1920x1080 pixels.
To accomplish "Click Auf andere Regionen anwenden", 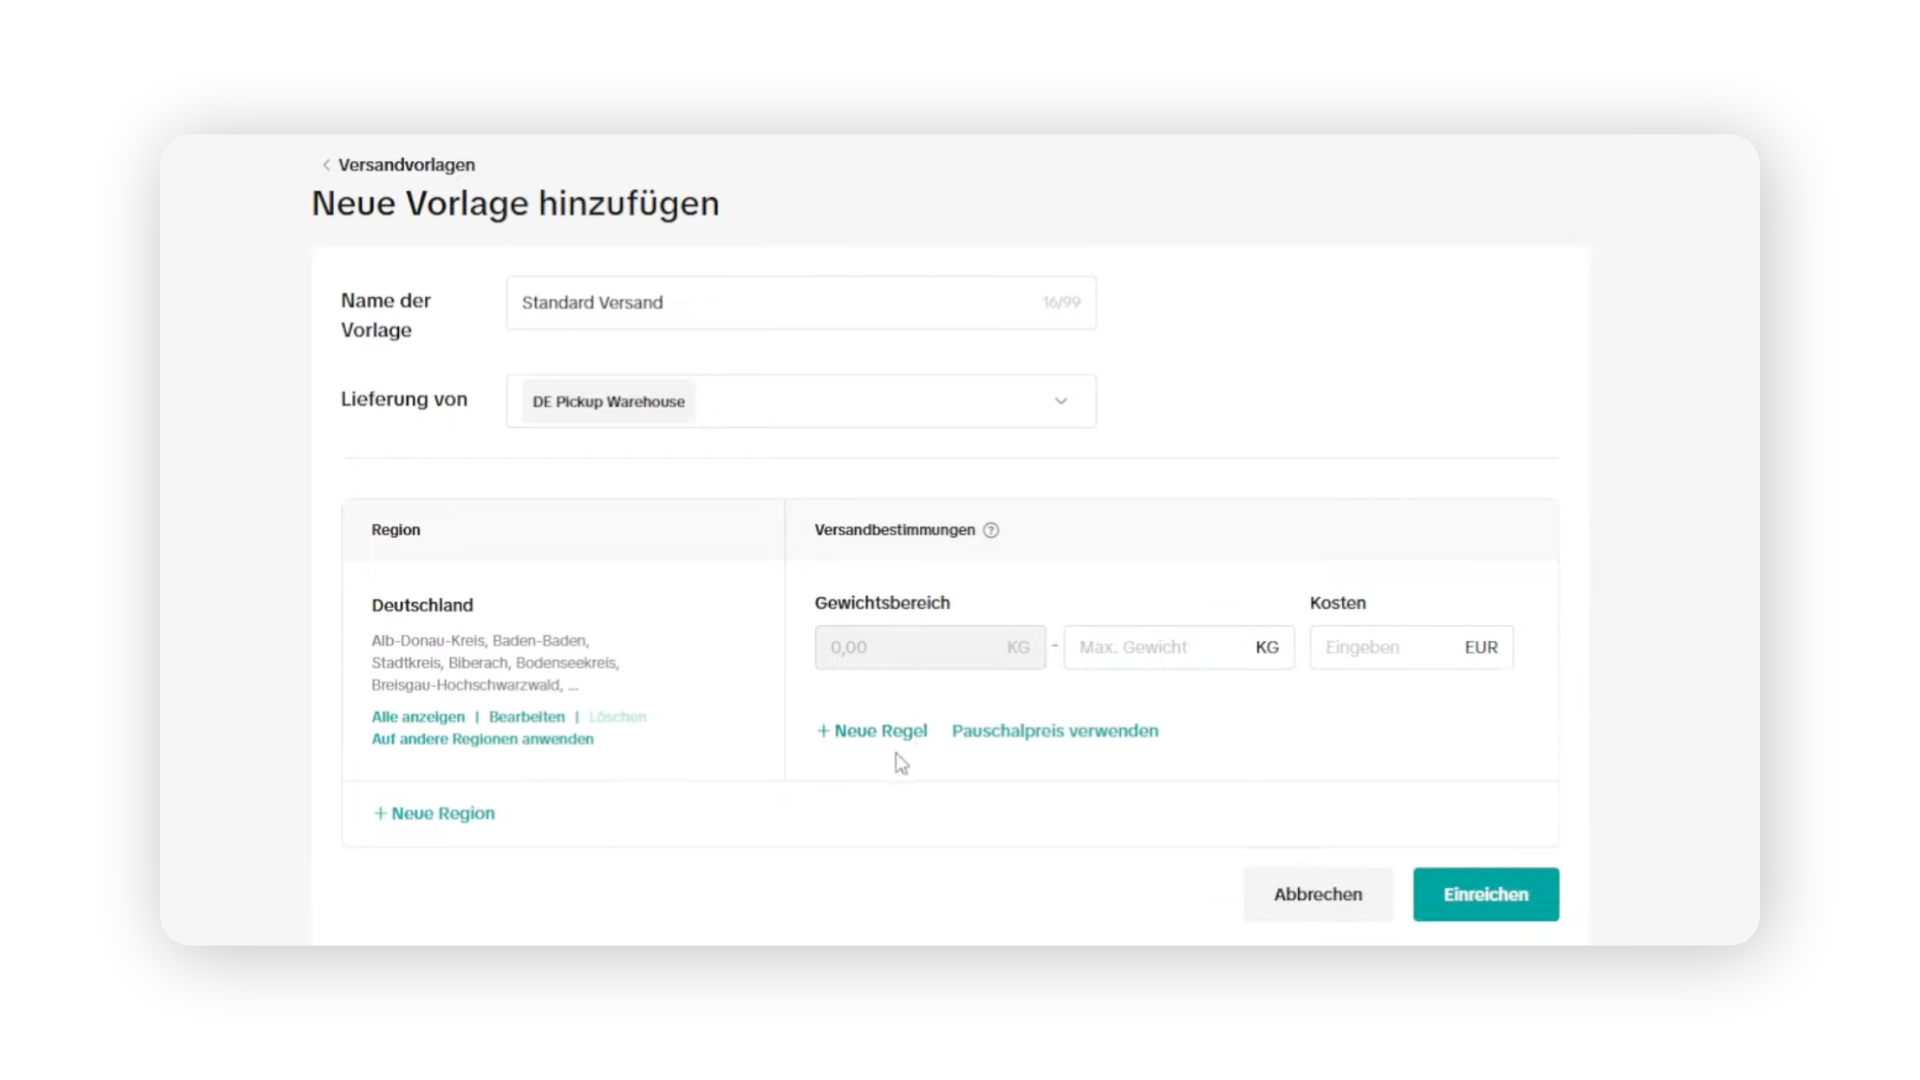I will (x=482, y=739).
